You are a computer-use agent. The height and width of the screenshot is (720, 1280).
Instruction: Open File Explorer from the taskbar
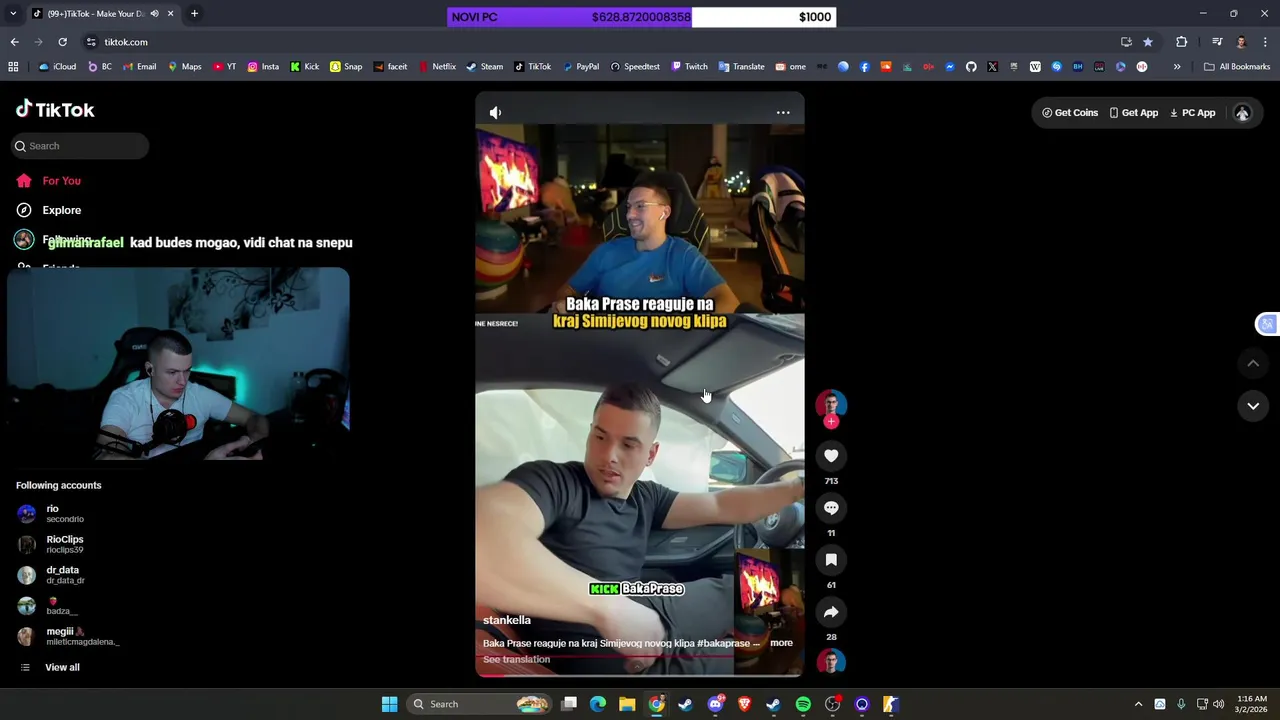tap(627, 704)
